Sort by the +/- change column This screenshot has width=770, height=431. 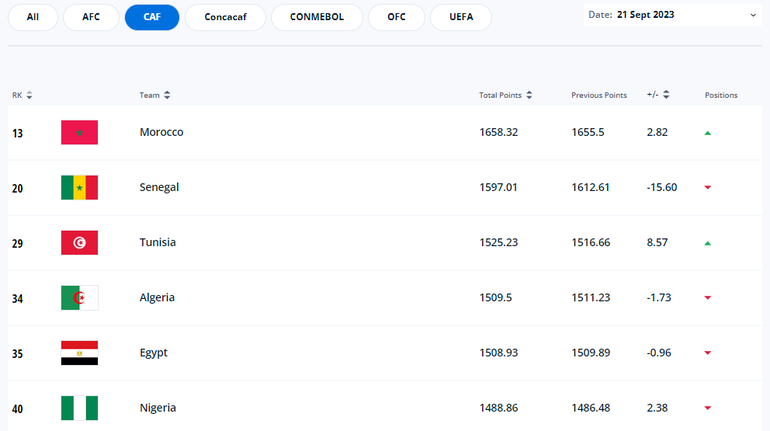[x=665, y=95]
